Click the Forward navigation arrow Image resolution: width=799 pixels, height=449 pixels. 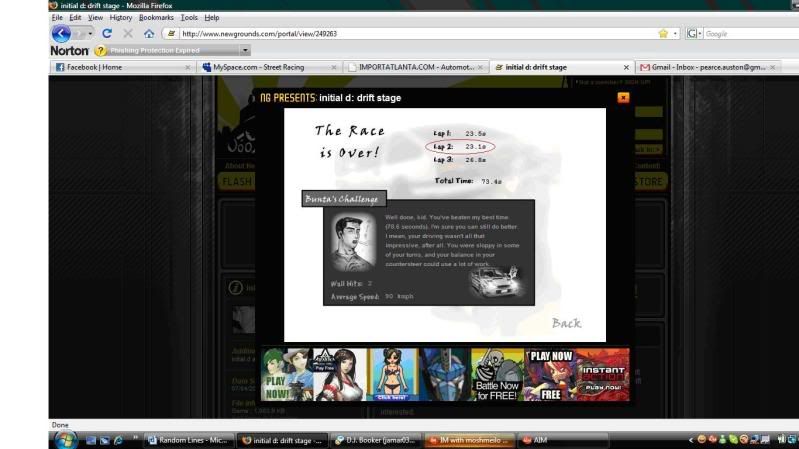click(x=79, y=34)
